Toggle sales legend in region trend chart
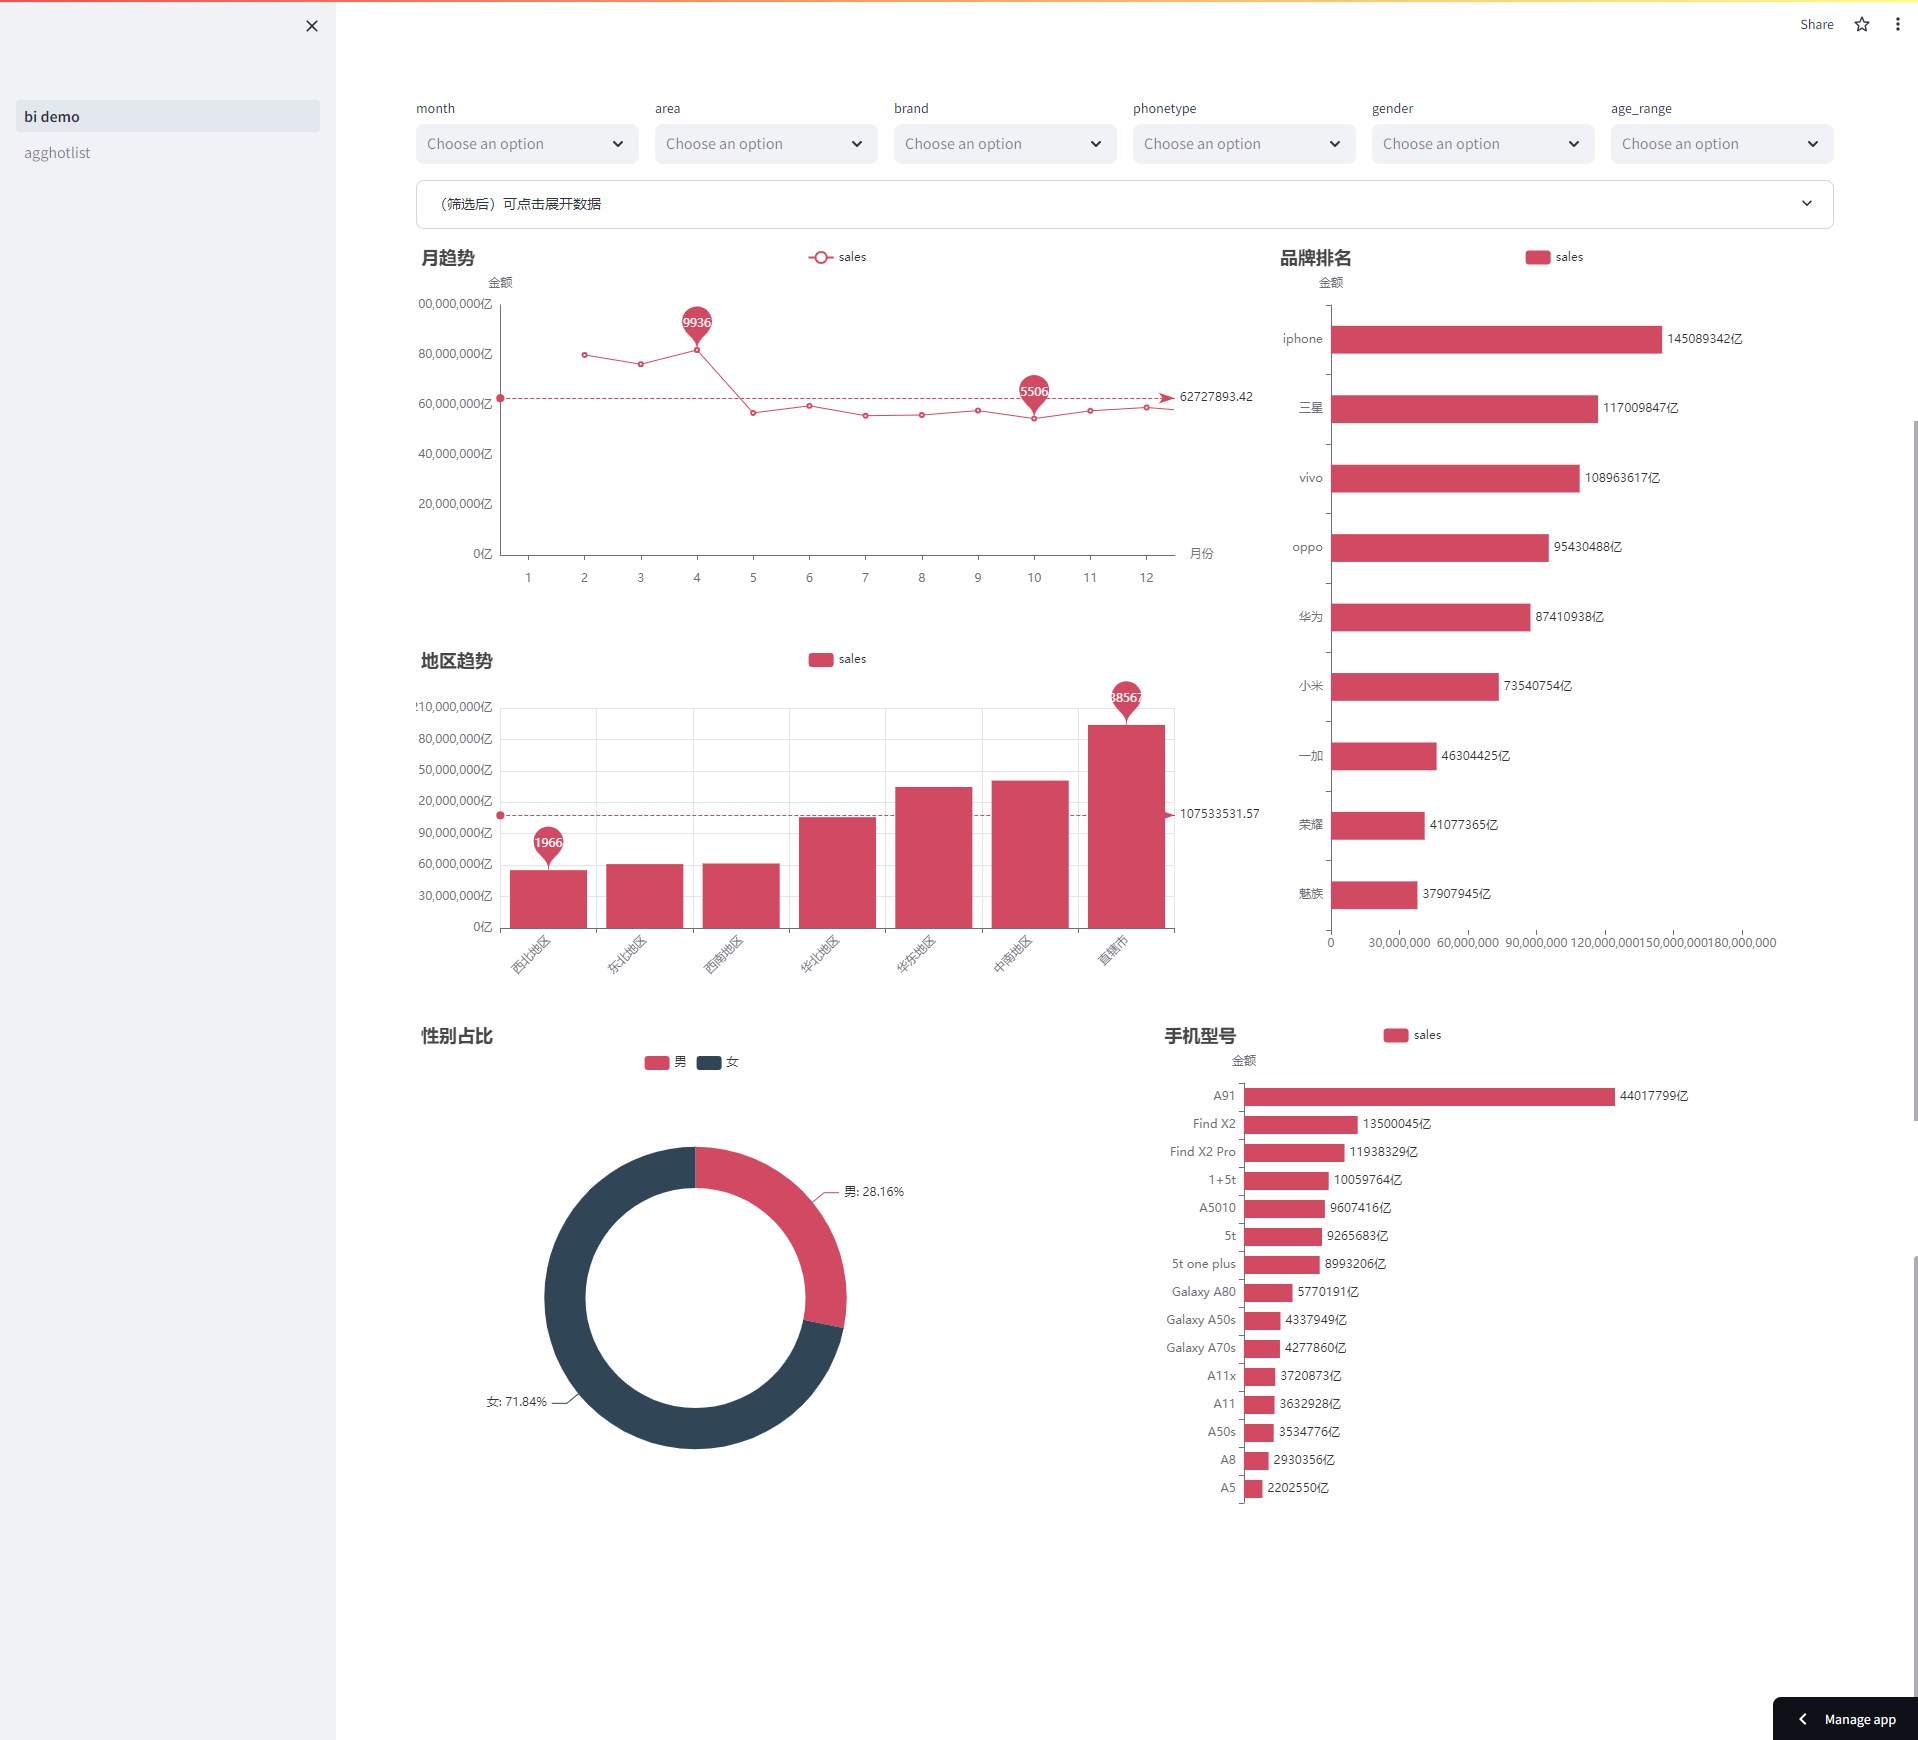 click(837, 659)
